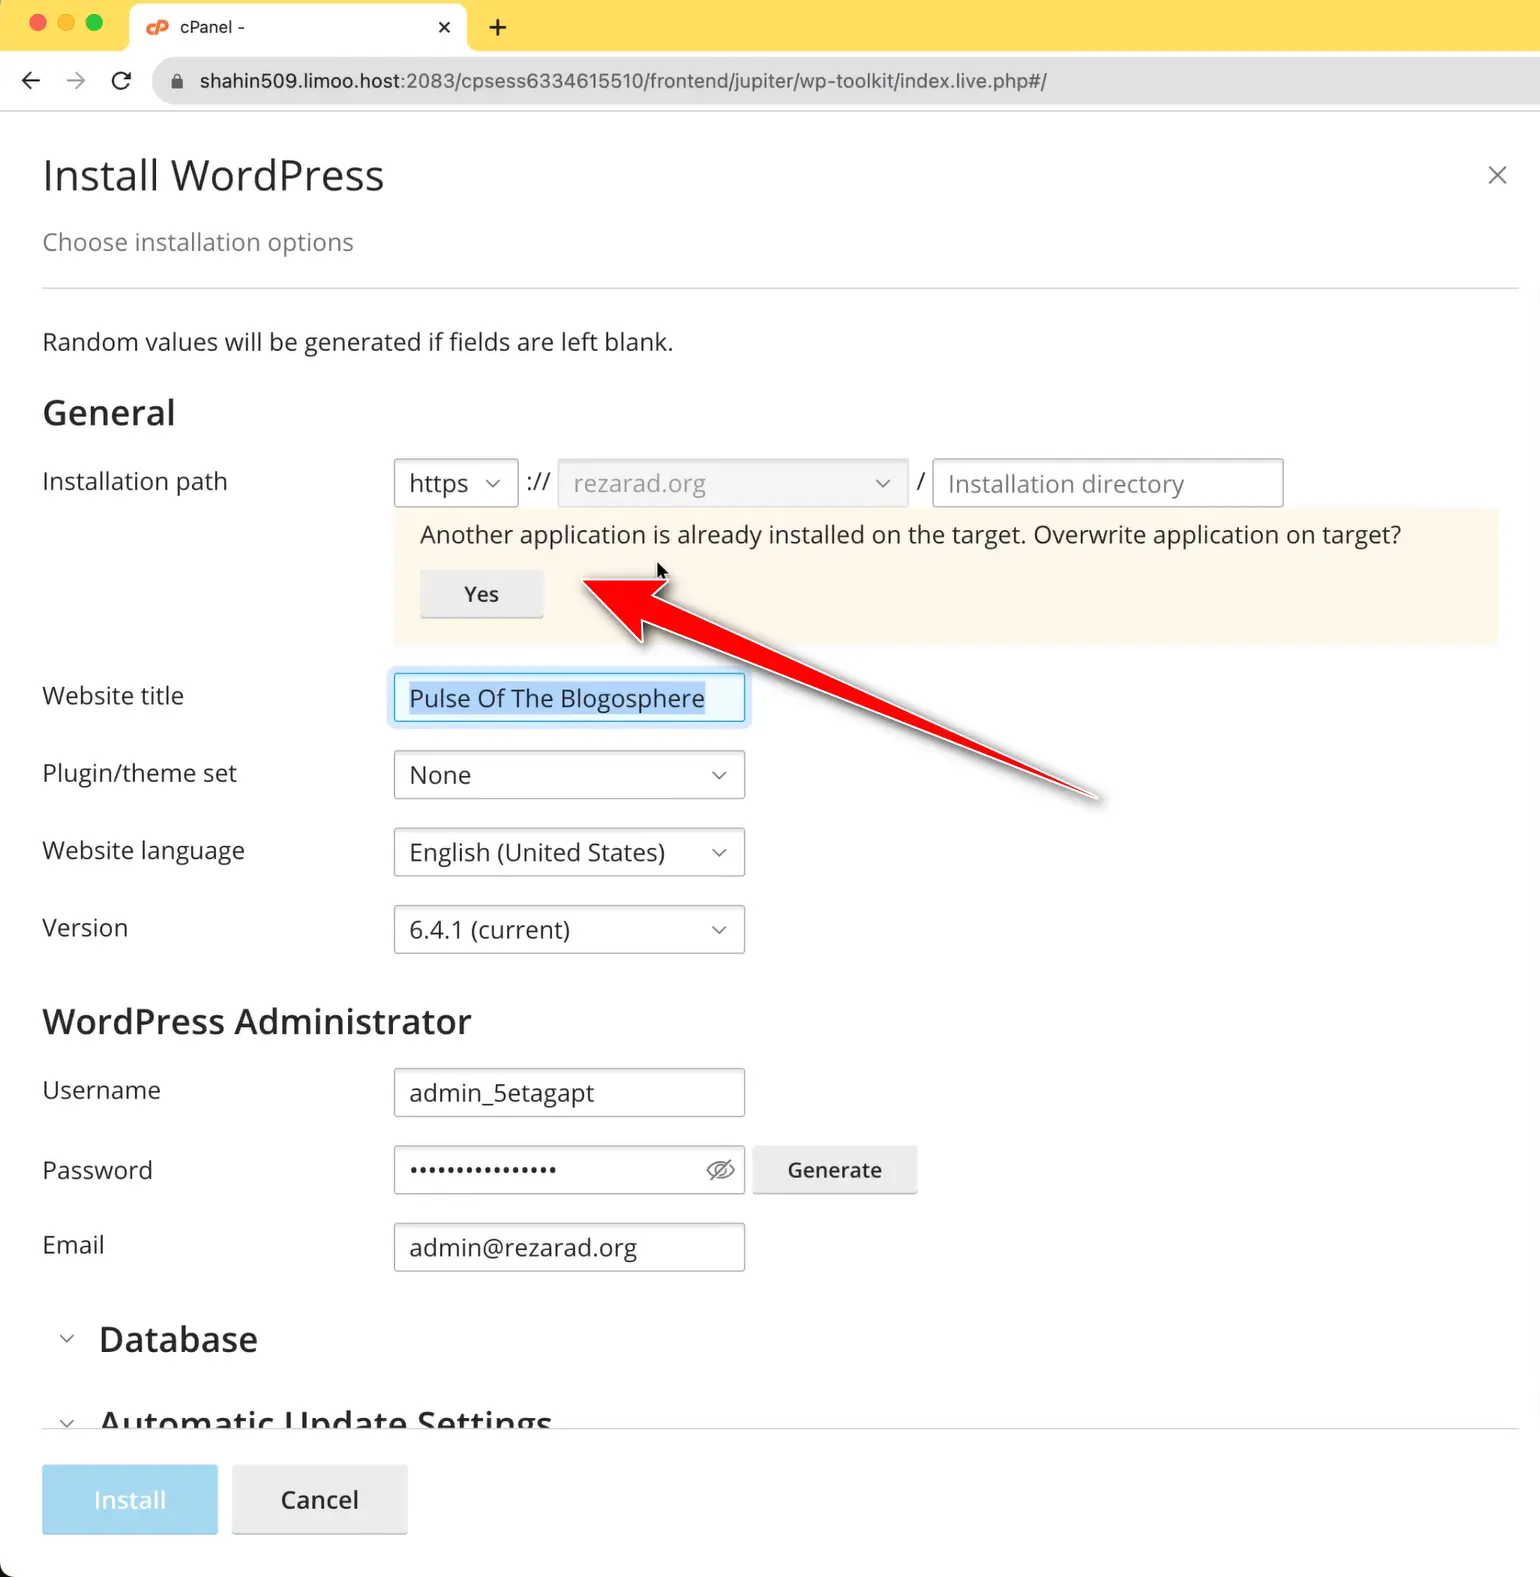Screen dimensions: 1540x1577
Task: Open the Website language dropdown
Action: pyautogui.click(x=569, y=853)
